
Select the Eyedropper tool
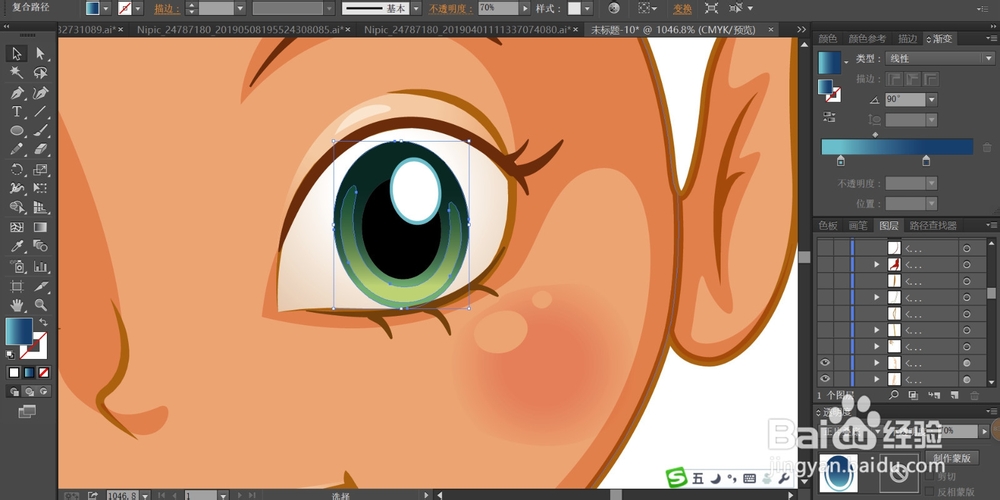(x=17, y=246)
